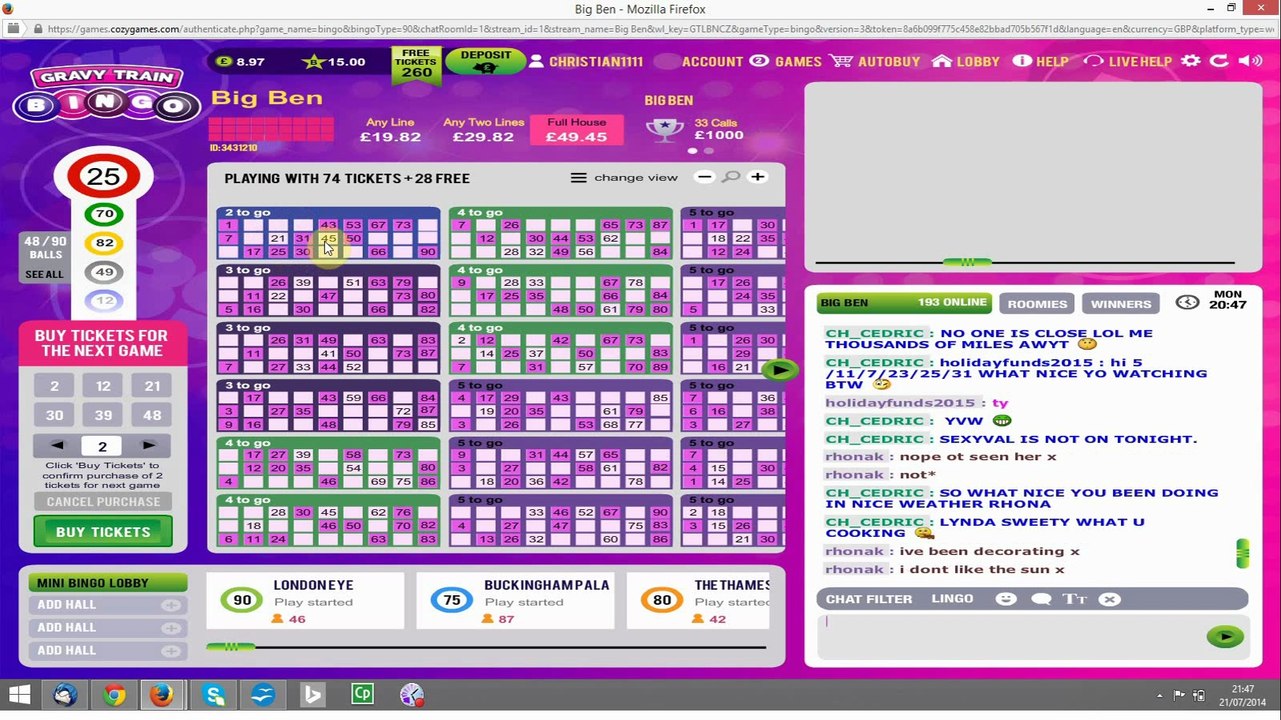
Task: Select 48 tickets quick-buy option
Action: coord(152,415)
